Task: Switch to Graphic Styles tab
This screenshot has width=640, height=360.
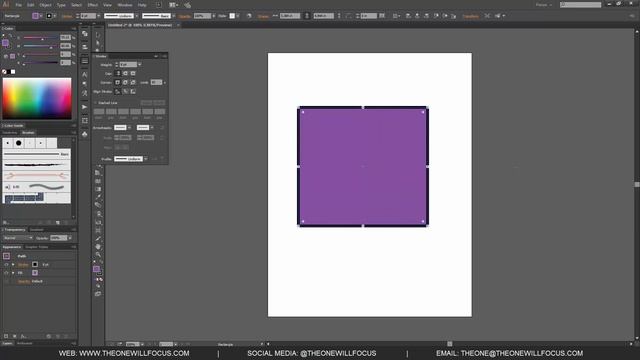Action: click(x=37, y=247)
